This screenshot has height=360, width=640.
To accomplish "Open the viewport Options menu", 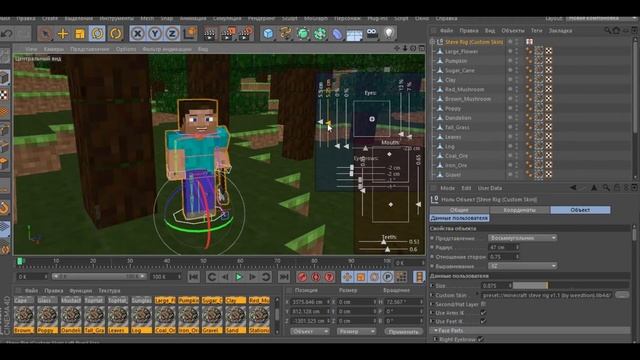I will tap(126, 49).
